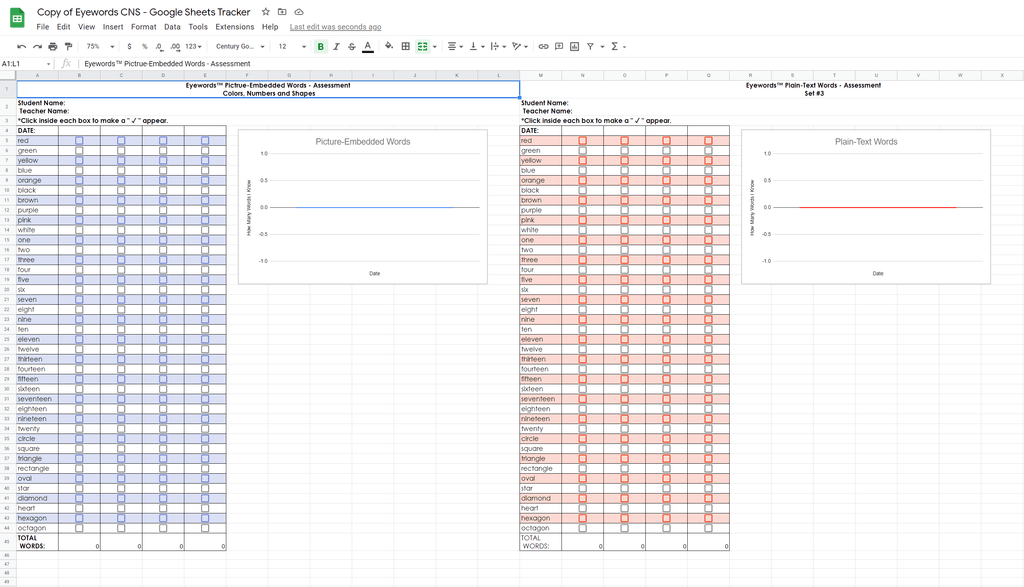
Task: Open the 123 number format dropdown
Action: [193, 46]
